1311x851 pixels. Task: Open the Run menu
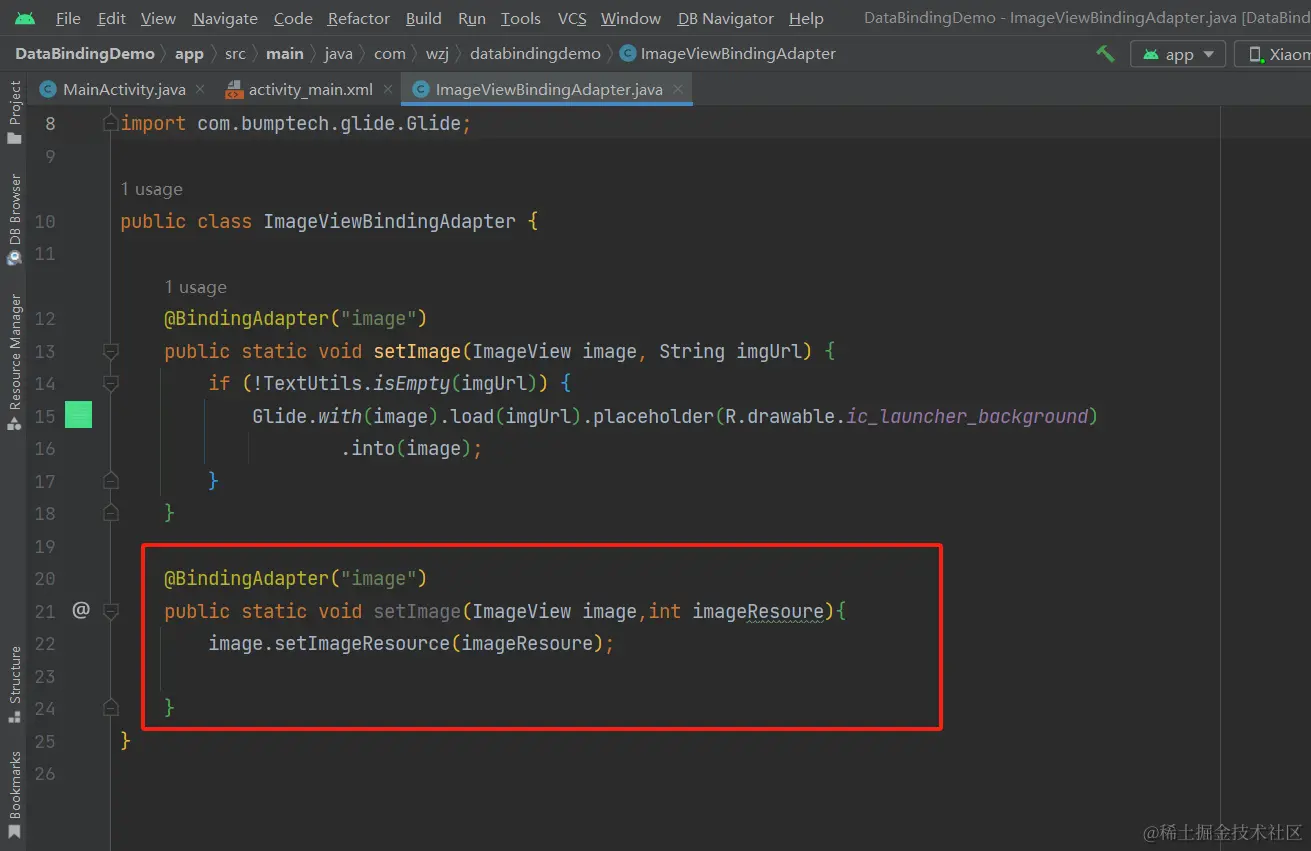pos(472,18)
